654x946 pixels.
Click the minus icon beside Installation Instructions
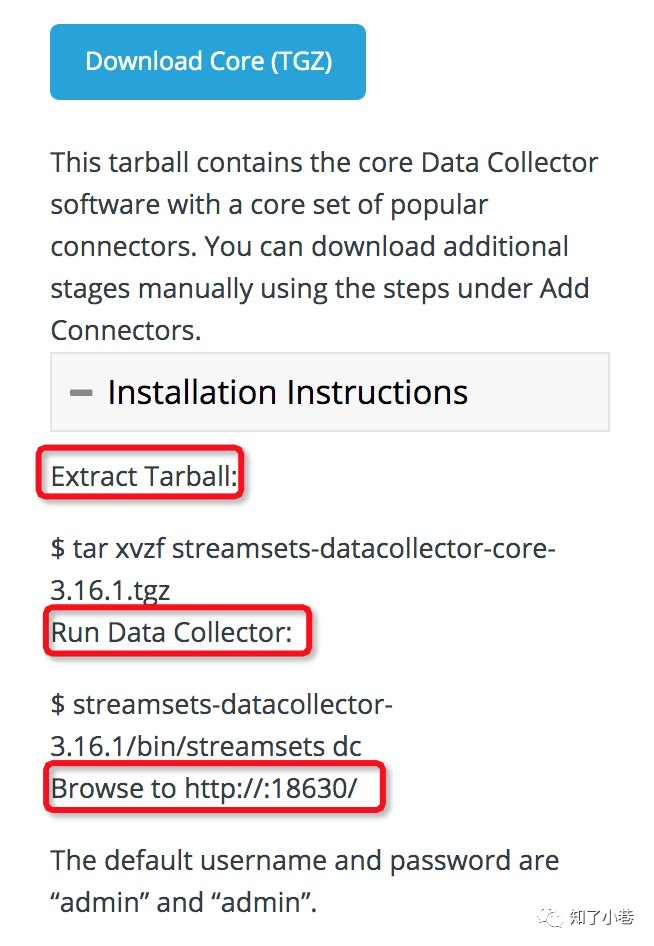click(x=81, y=393)
